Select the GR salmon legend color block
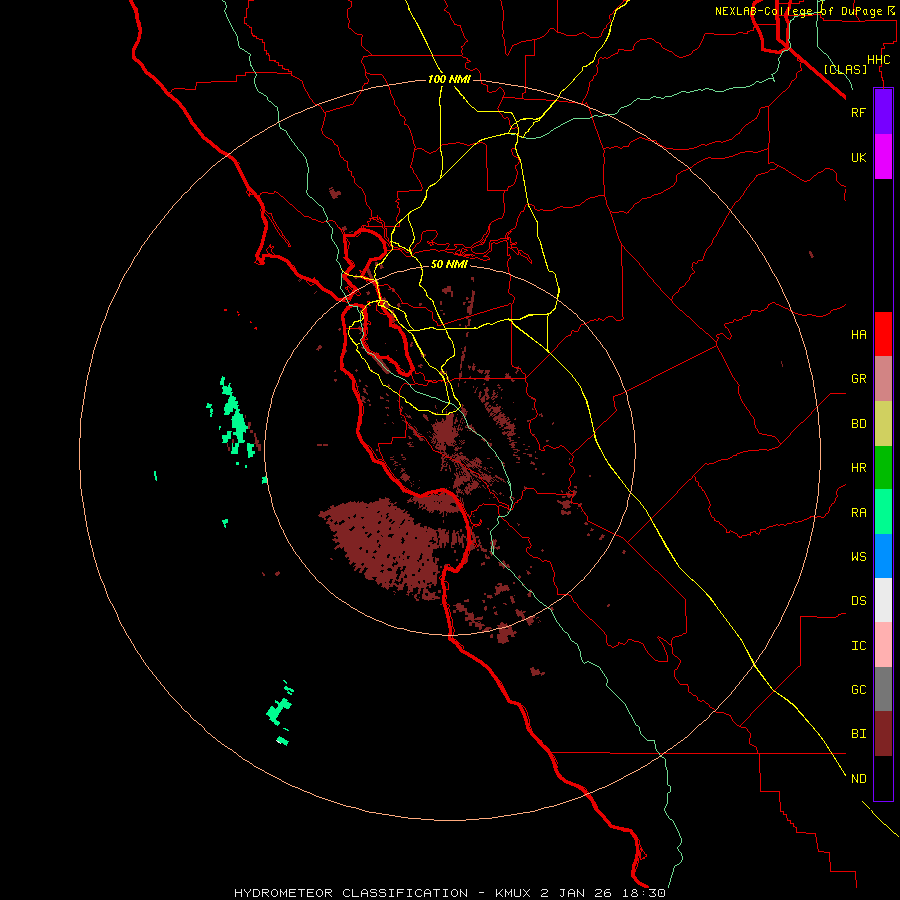 tap(883, 379)
